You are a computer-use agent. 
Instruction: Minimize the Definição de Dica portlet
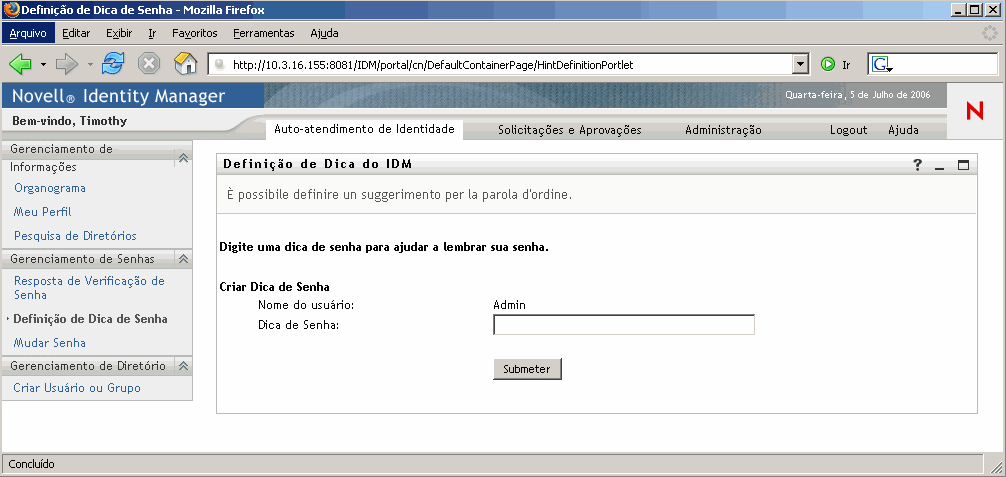(940, 165)
